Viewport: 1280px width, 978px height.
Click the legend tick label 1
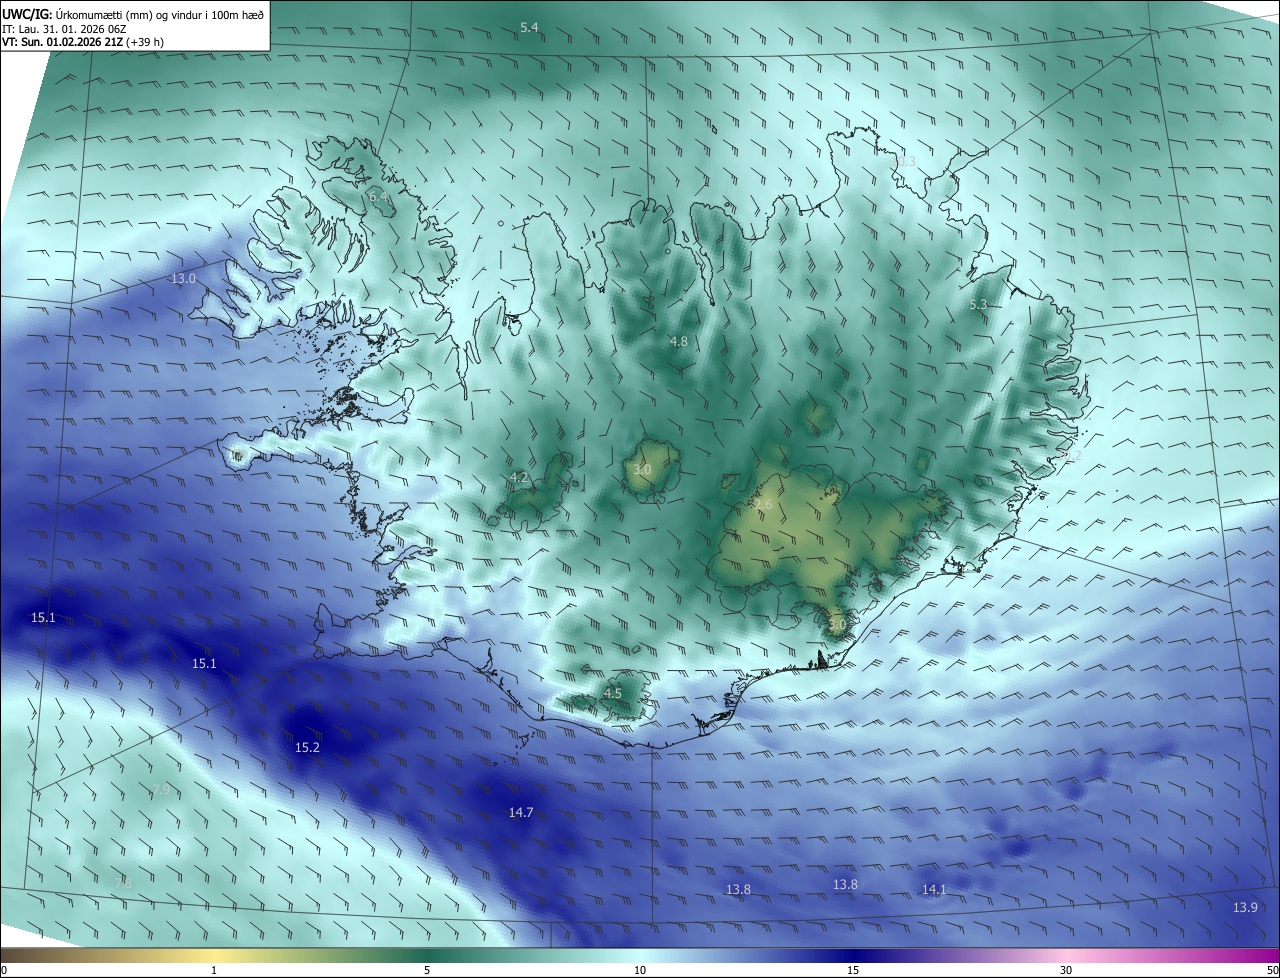point(214,970)
